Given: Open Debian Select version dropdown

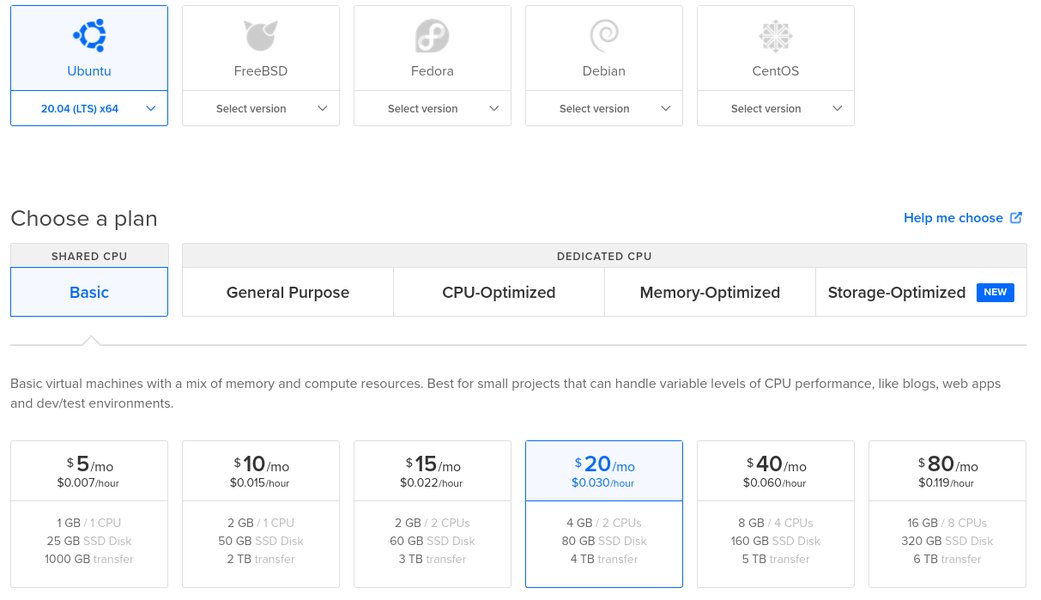Looking at the screenshot, I should [604, 108].
